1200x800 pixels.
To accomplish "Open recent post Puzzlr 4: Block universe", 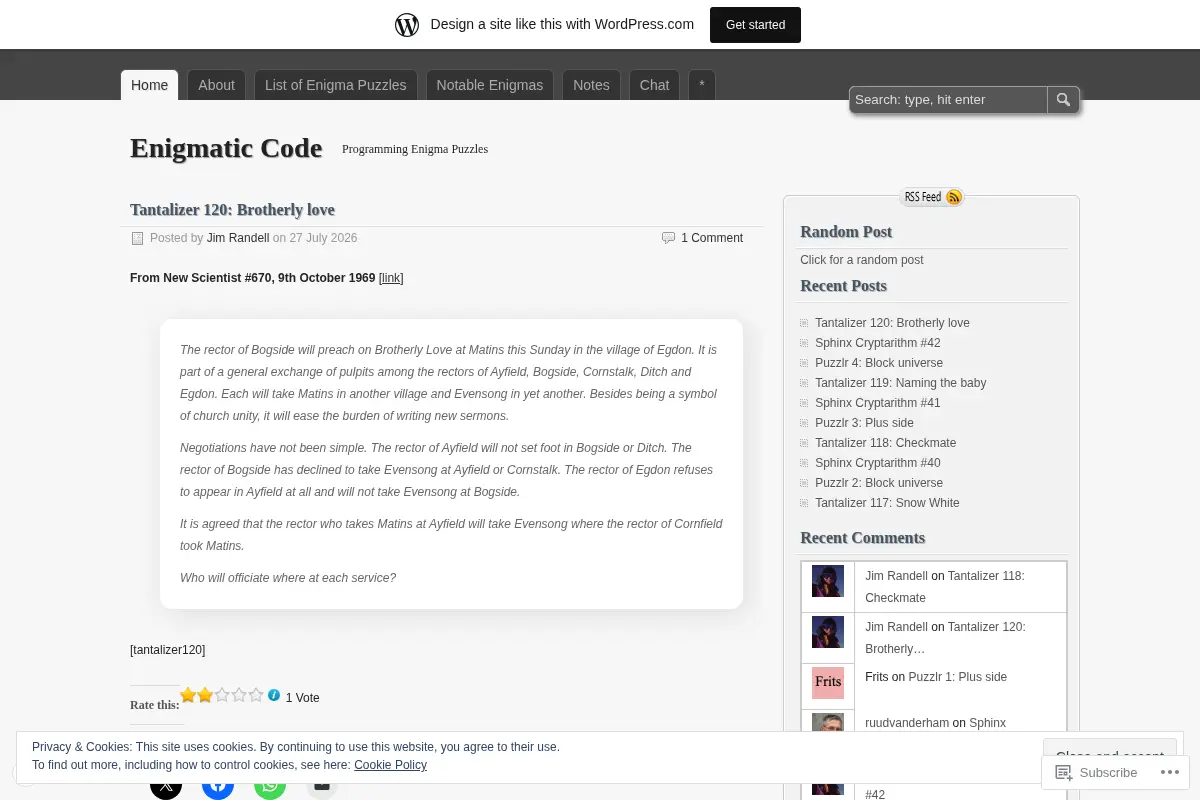I will [x=879, y=363].
